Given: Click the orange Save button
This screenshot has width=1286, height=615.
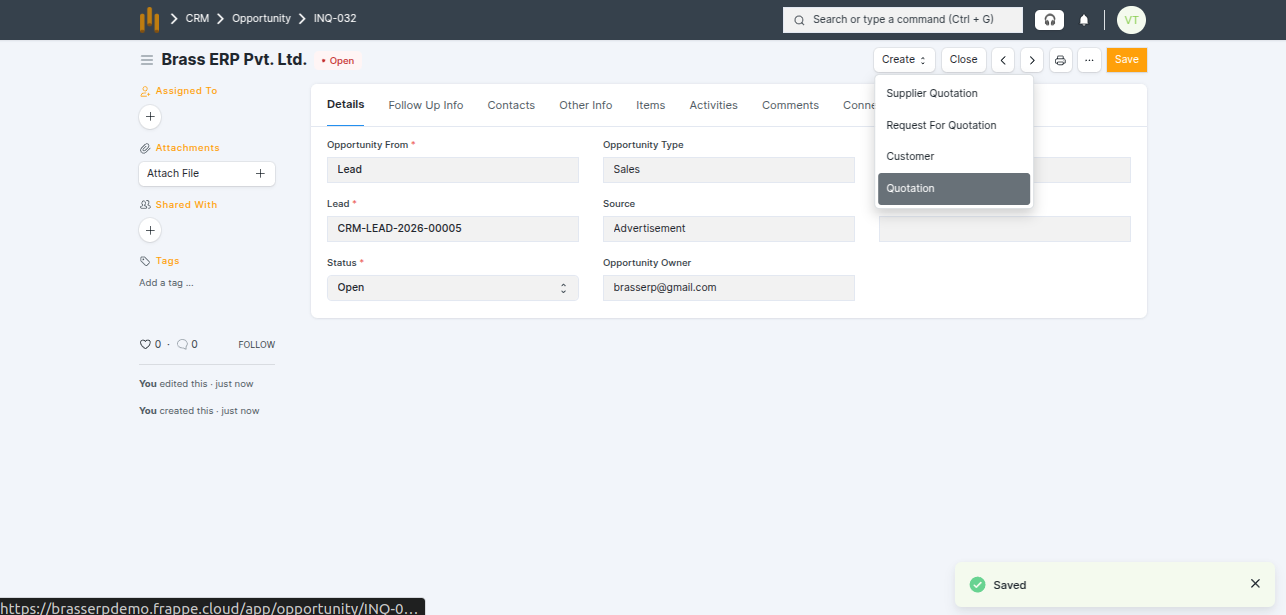Looking at the screenshot, I should 1126,60.
